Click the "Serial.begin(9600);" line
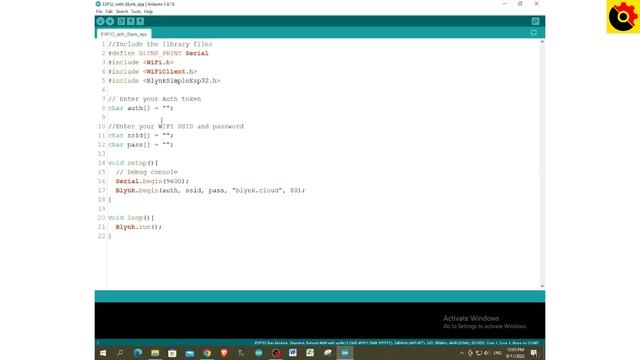Image resolution: width=640 pixels, height=360 pixels. (x=152, y=181)
